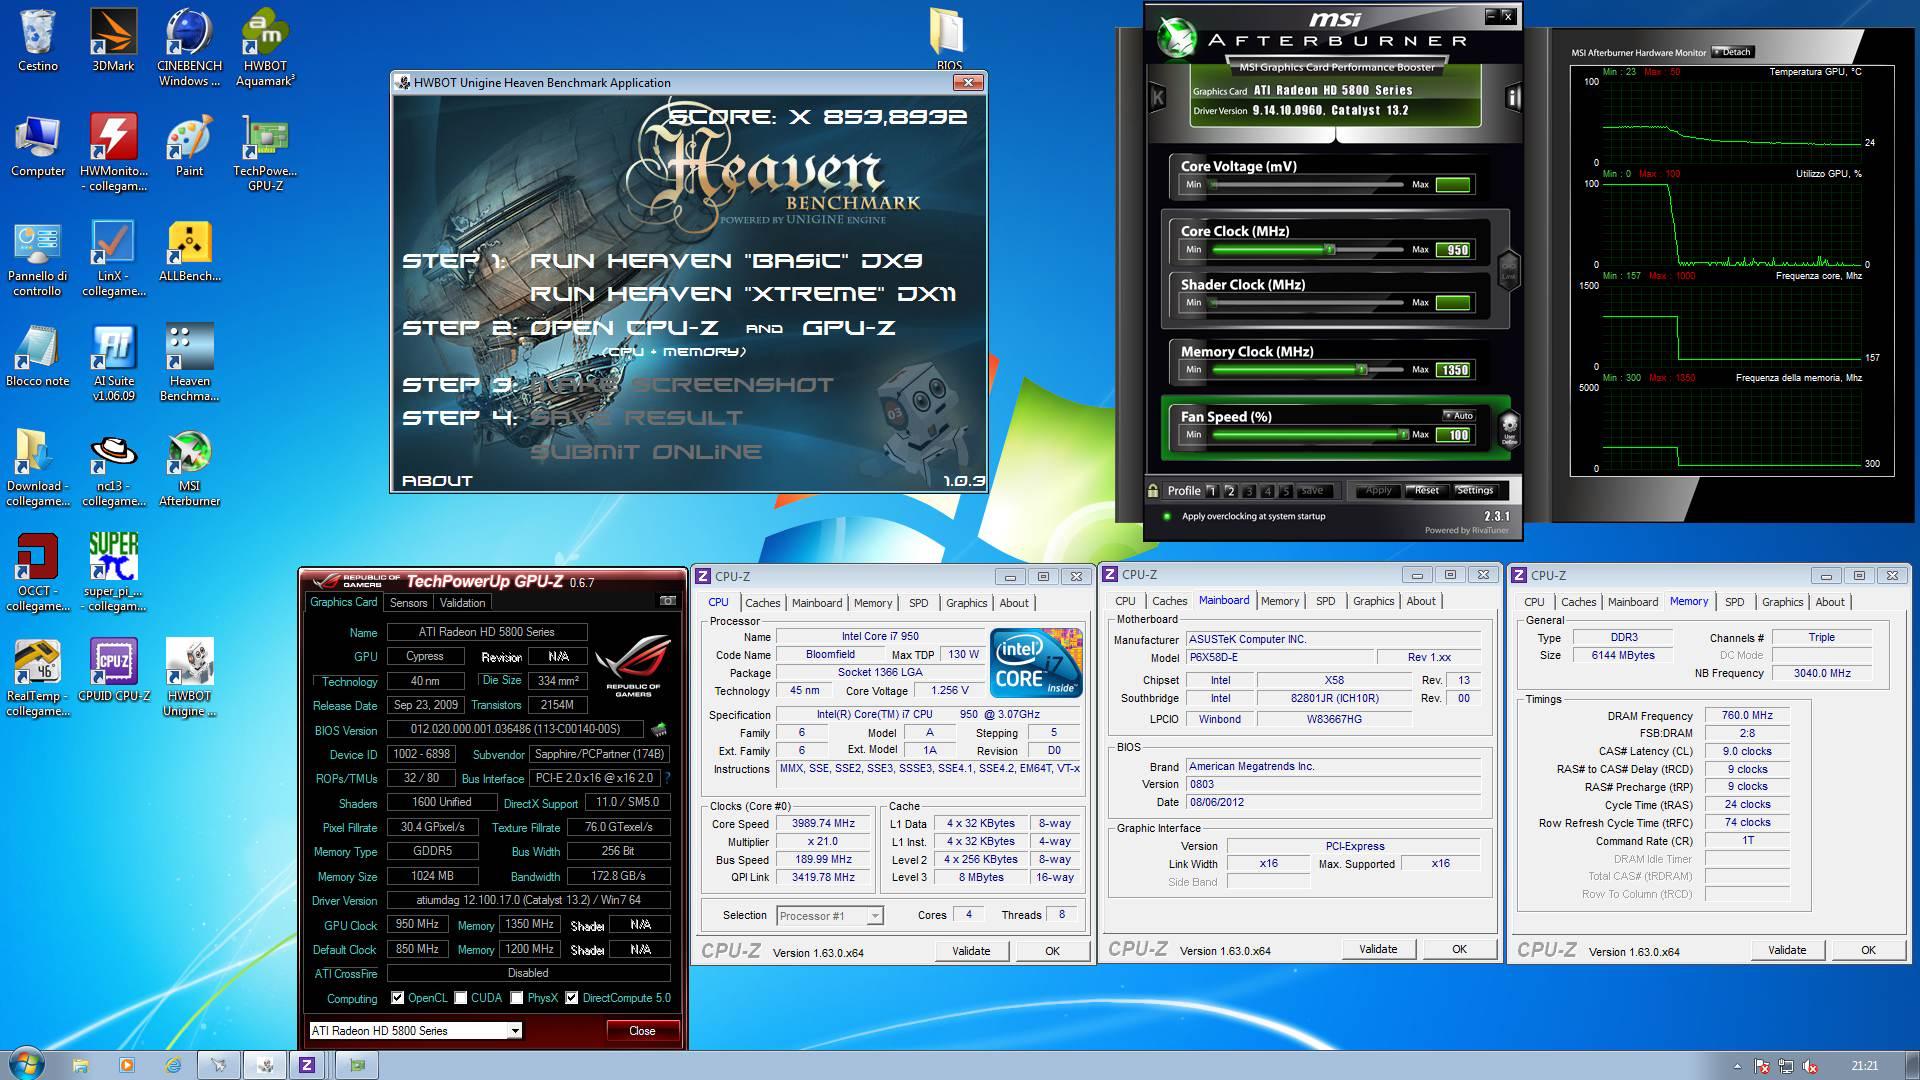
Task: Open the 3DMark desktop icon
Action: [113, 40]
